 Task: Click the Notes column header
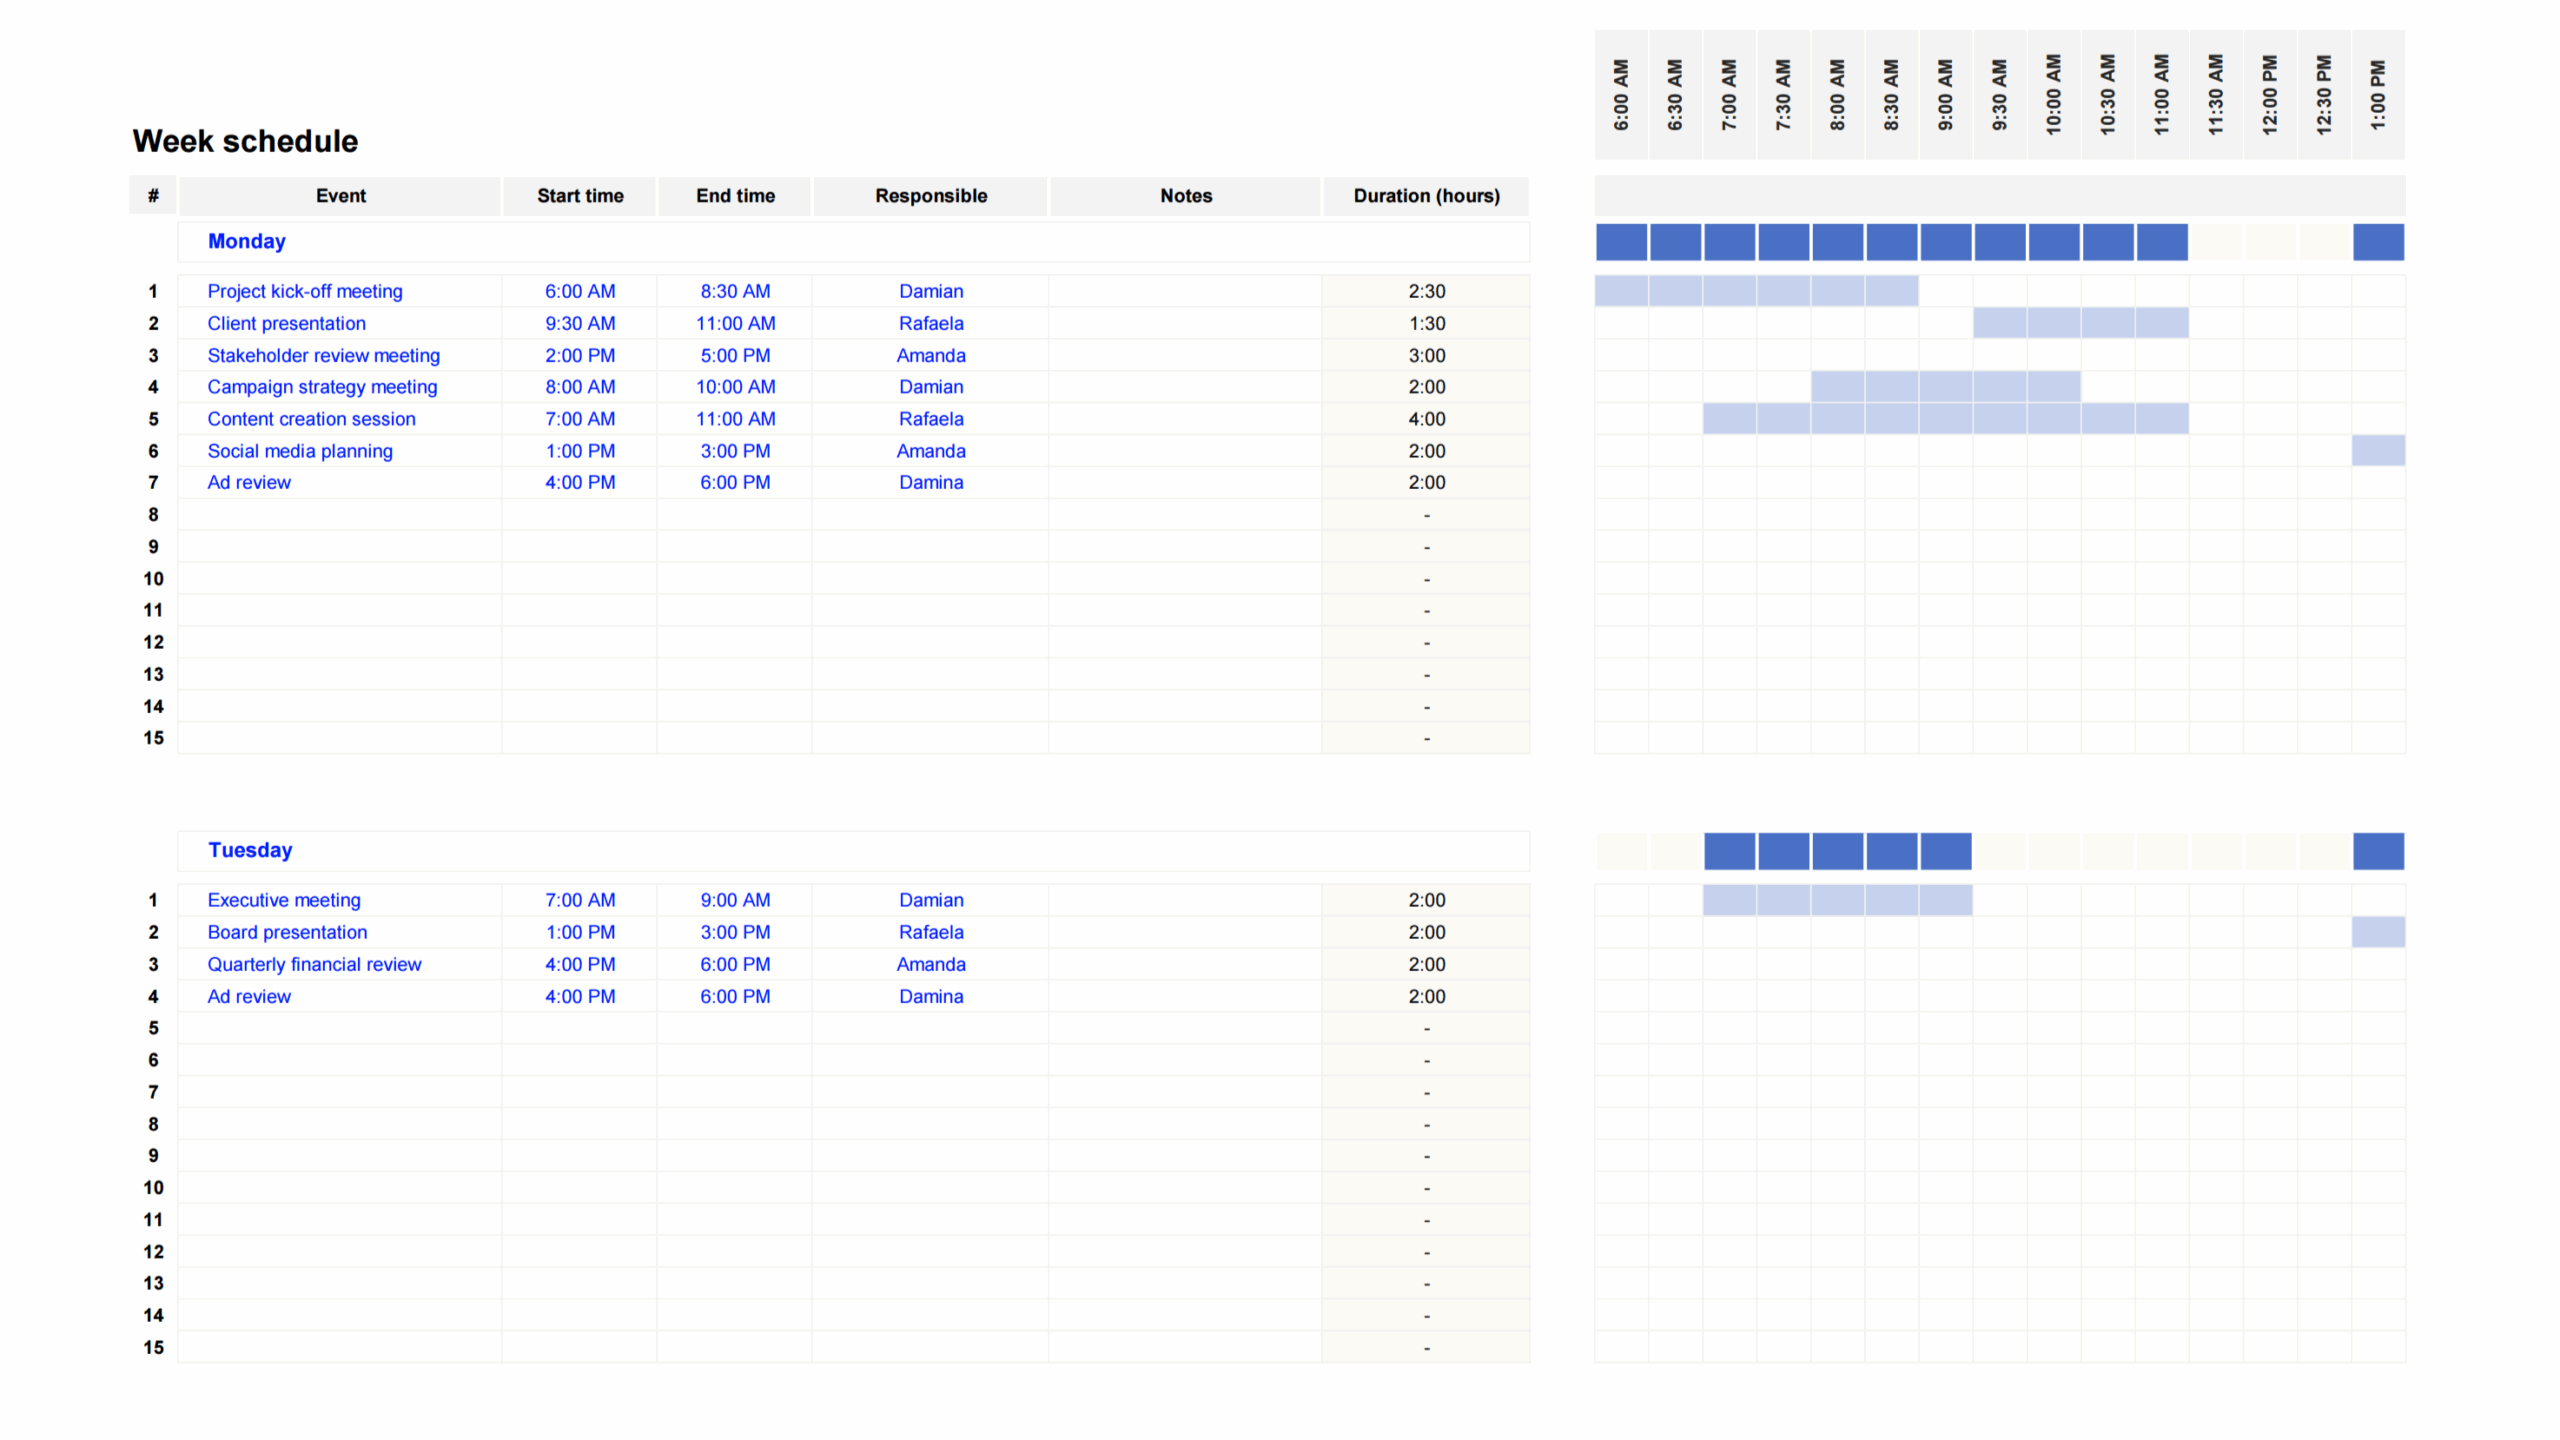pyautogui.click(x=1186, y=196)
